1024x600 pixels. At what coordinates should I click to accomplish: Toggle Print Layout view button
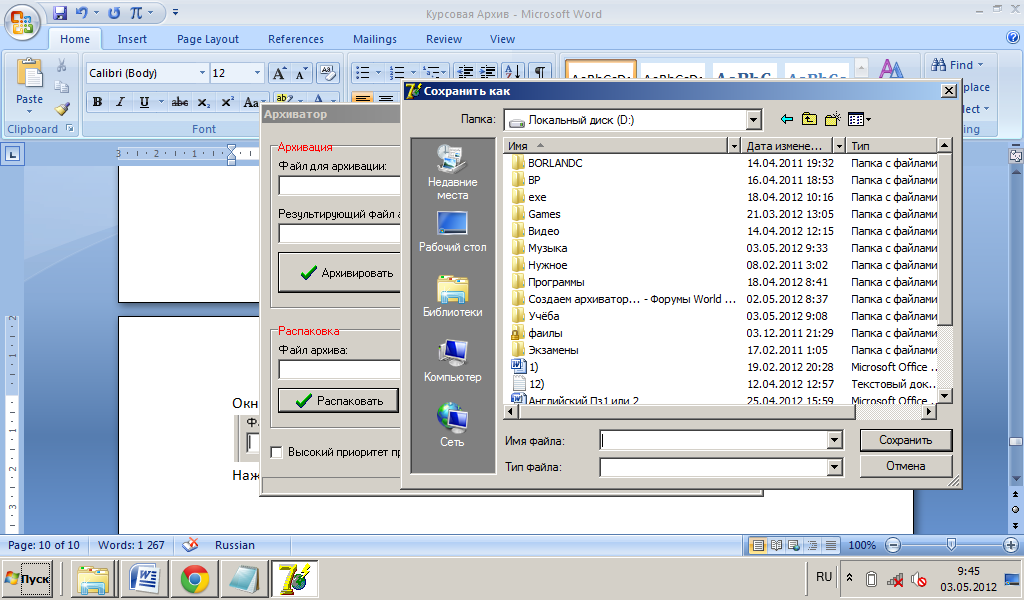[758, 545]
